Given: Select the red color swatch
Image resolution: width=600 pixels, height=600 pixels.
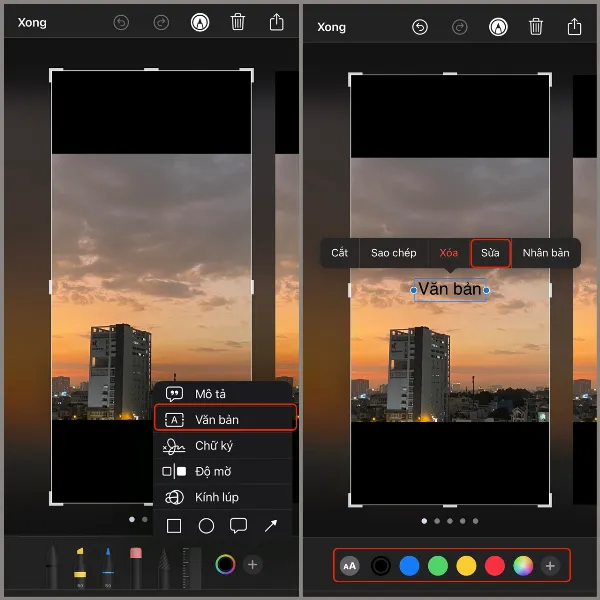Looking at the screenshot, I should (x=494, y=566).
